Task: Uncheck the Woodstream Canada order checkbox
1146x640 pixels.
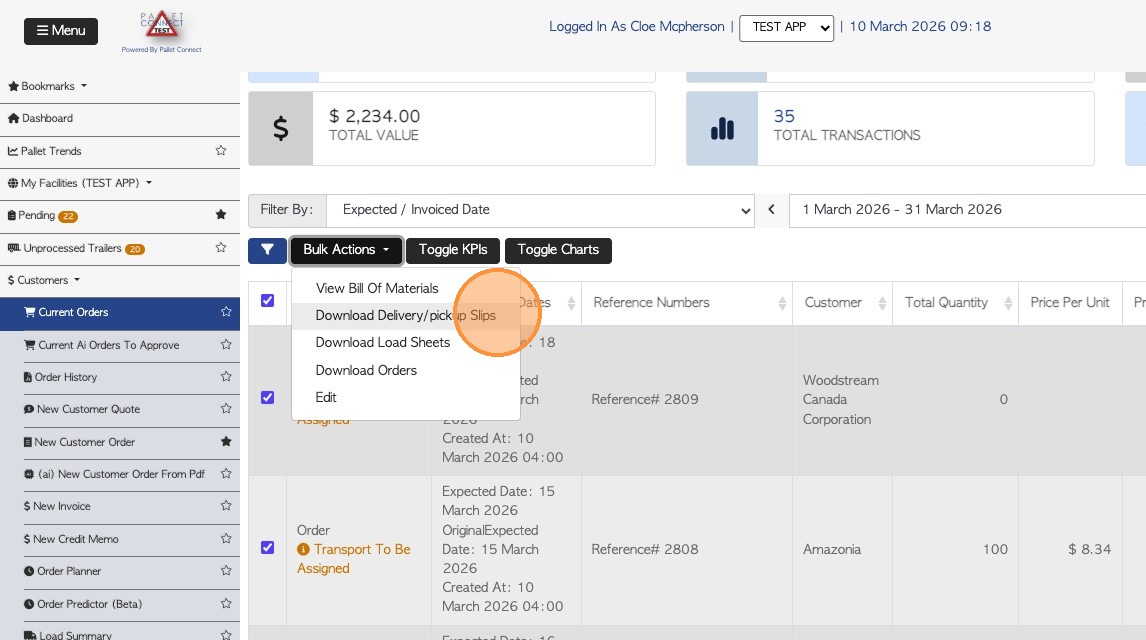Action: tap(267, 398)
